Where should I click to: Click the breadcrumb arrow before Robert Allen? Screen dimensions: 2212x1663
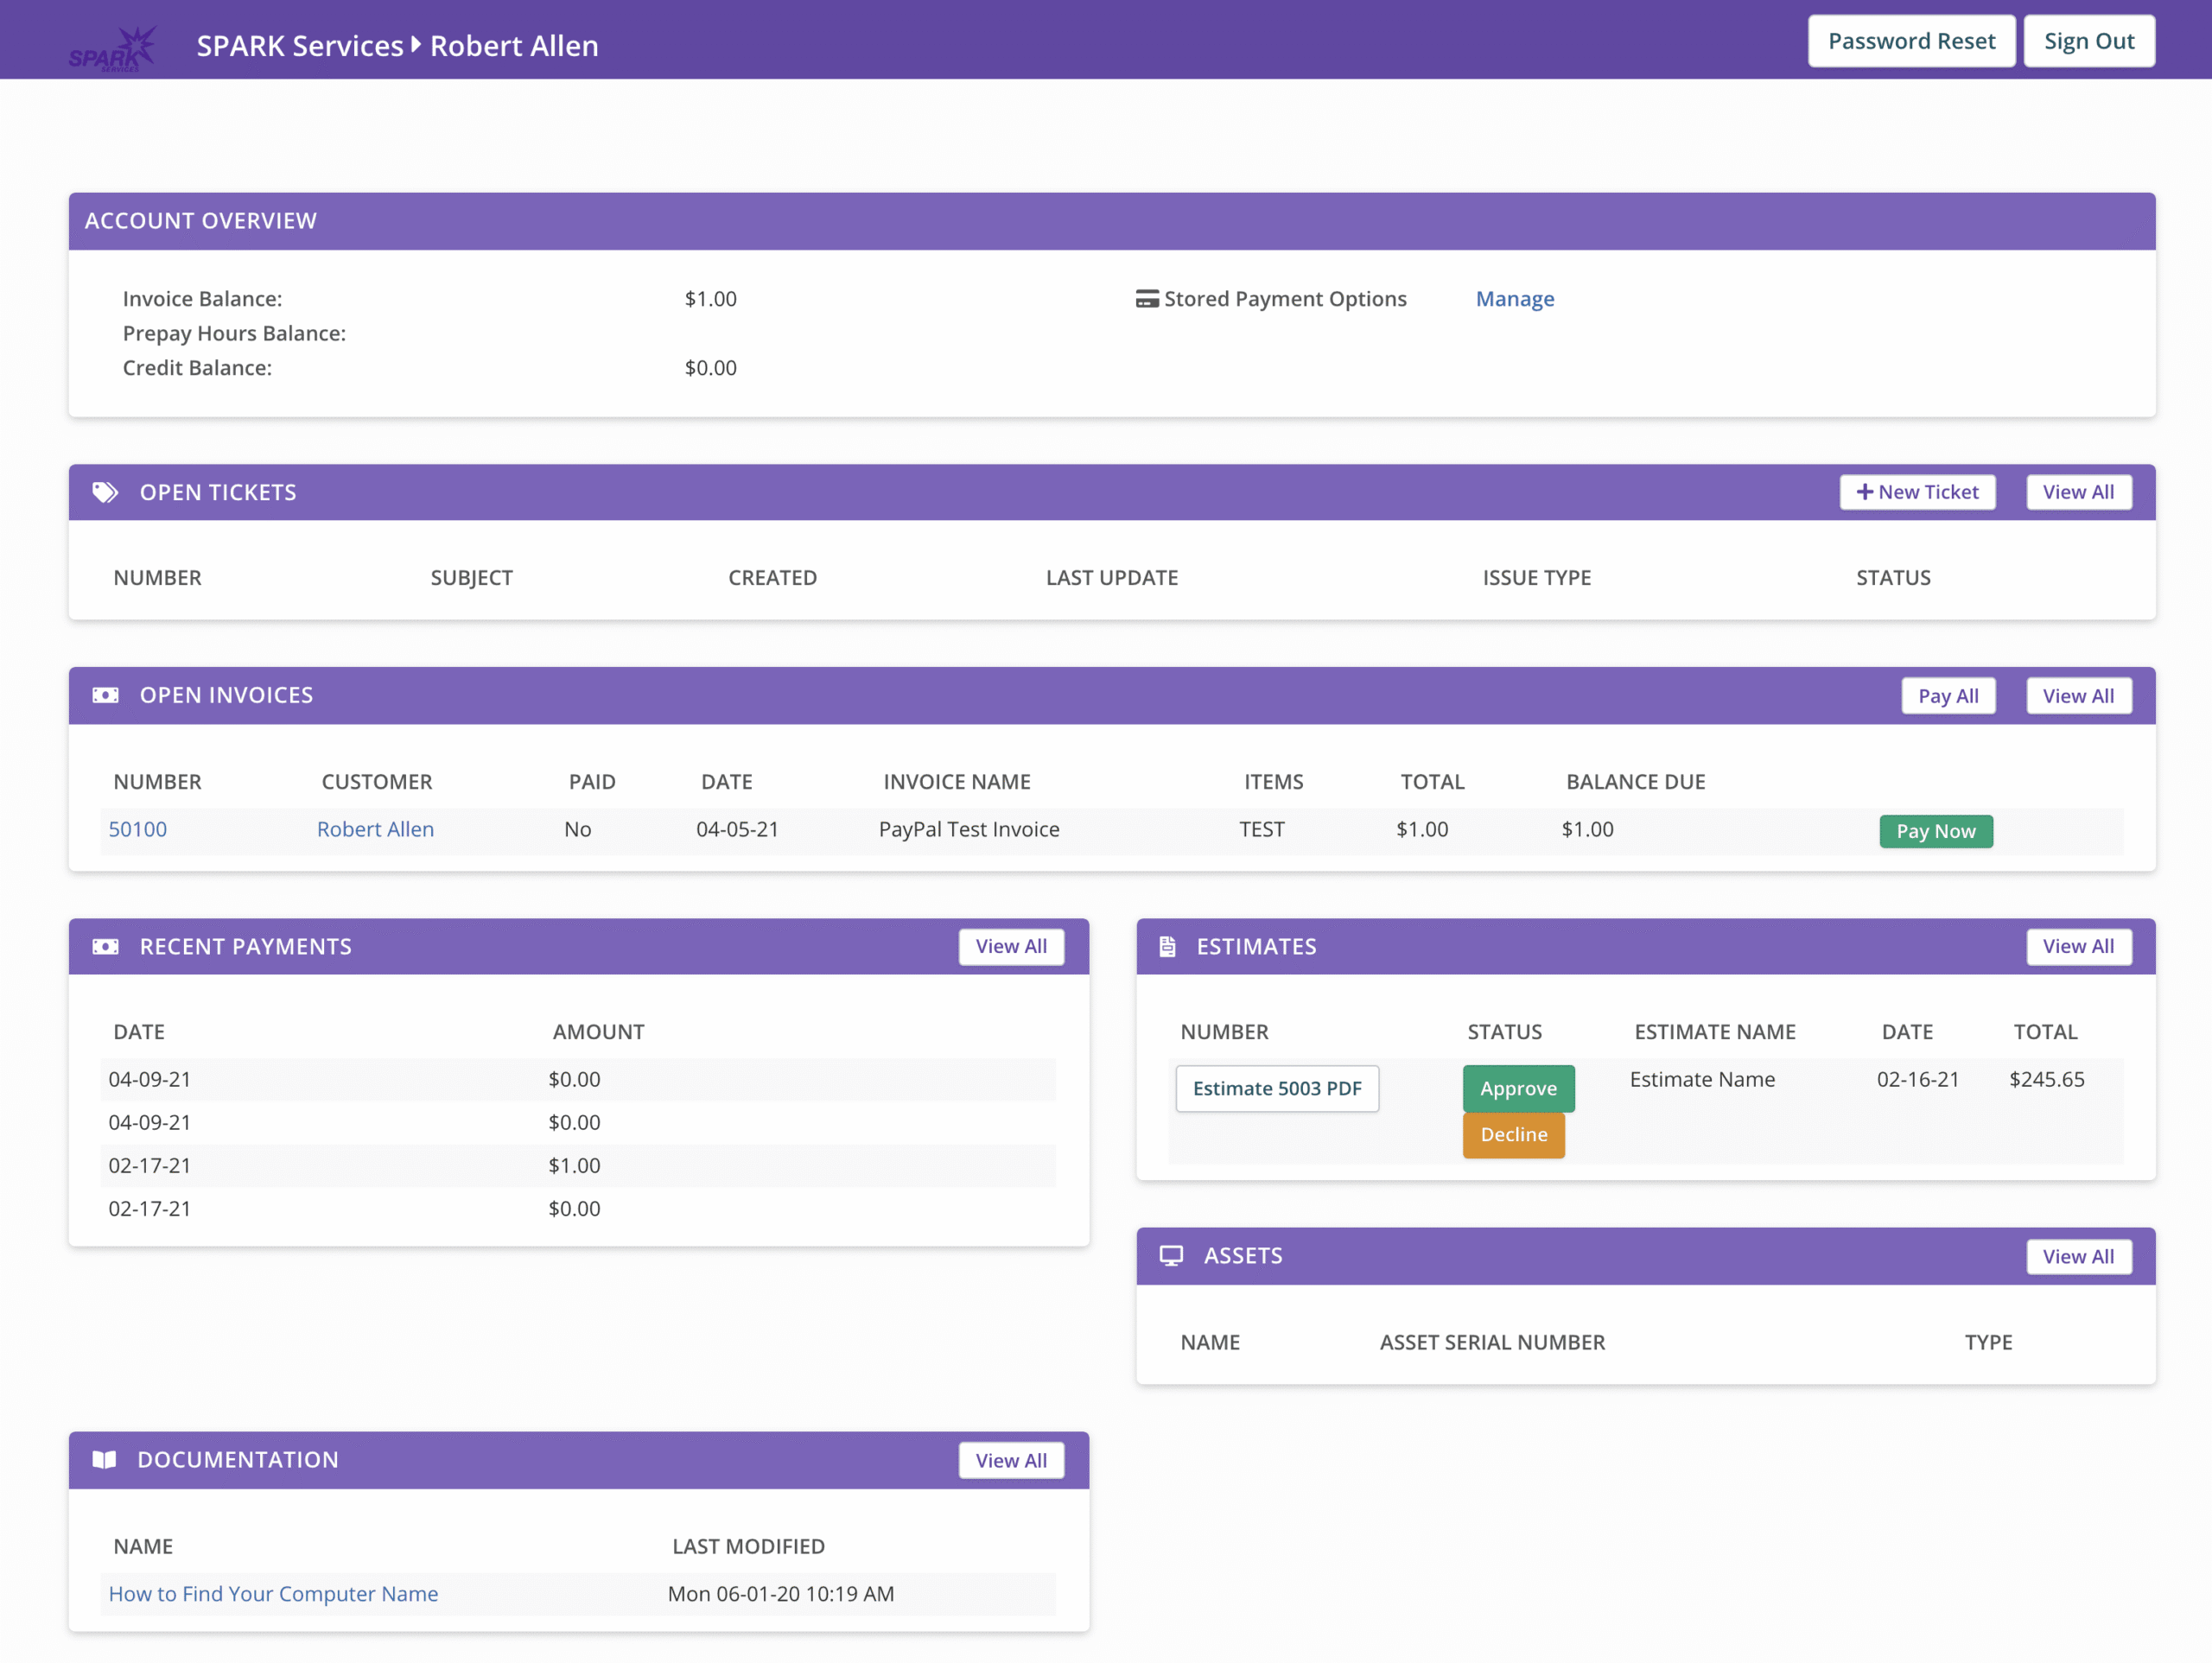(416, 45)
